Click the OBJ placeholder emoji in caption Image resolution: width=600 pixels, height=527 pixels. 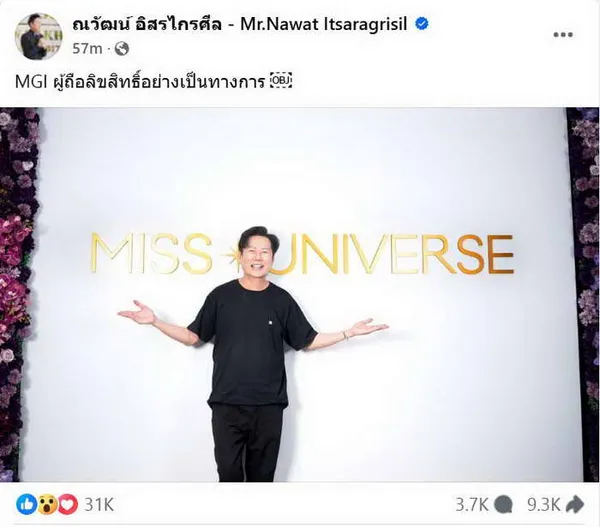281,81
